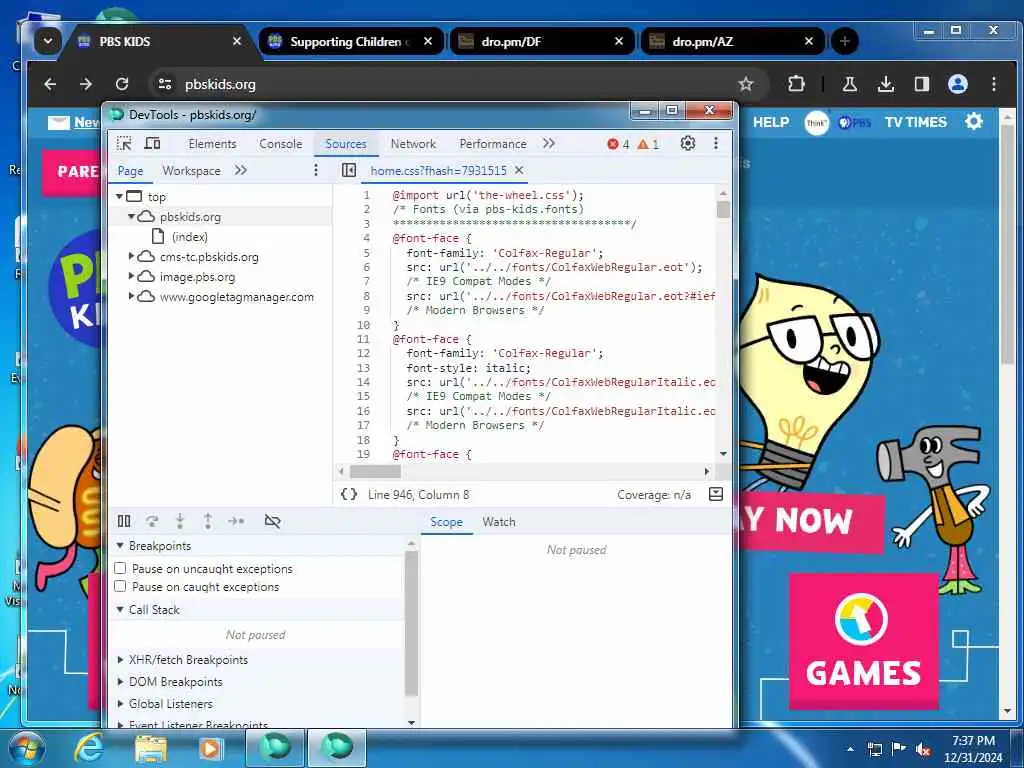Open the (index) file in tree
Screen dimensions: 1024x768
click(x=189, y=236)
